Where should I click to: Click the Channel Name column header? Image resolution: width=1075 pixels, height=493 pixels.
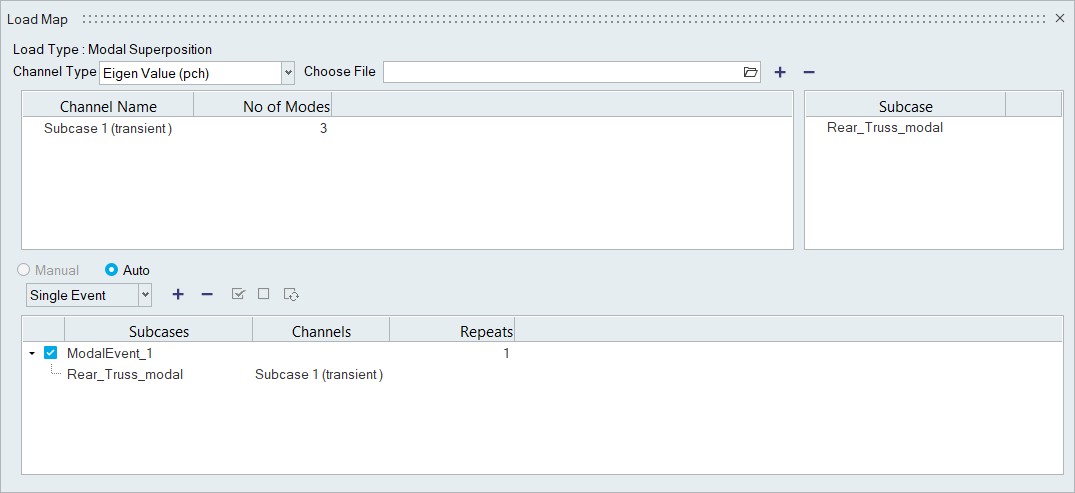click(108, 106)
